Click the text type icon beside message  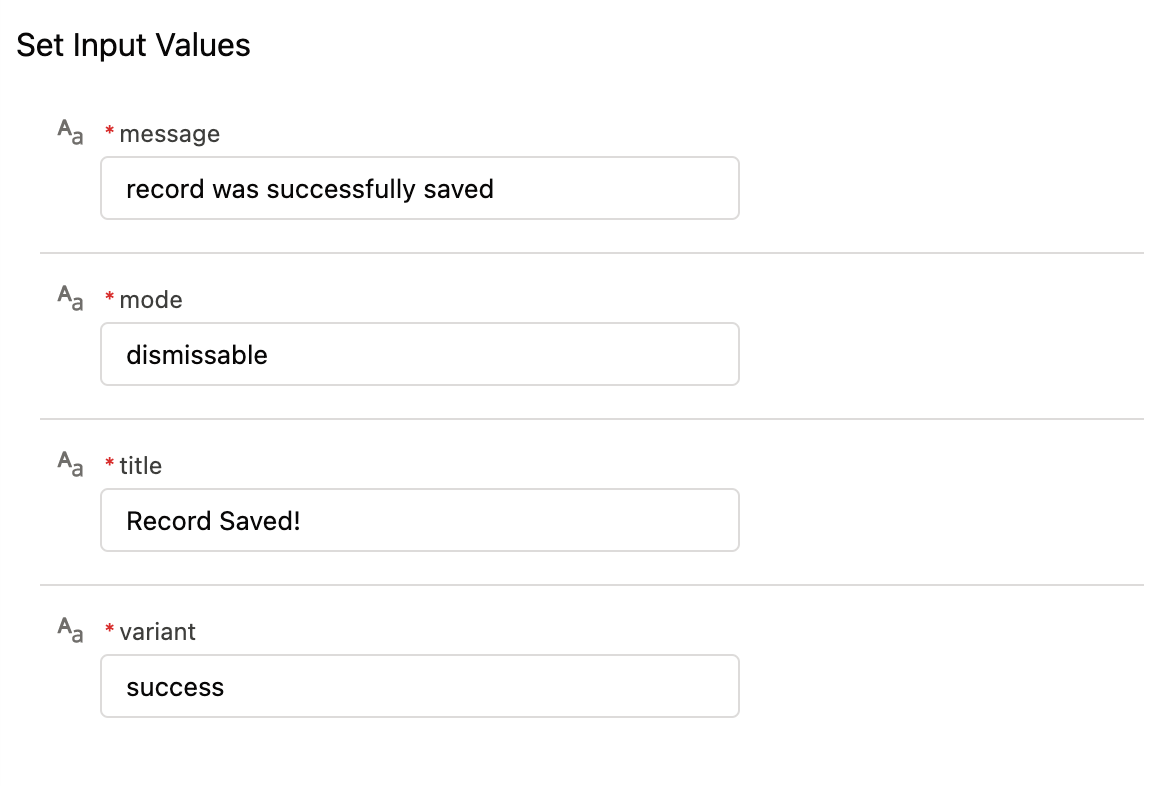click(x=70, y=133)
